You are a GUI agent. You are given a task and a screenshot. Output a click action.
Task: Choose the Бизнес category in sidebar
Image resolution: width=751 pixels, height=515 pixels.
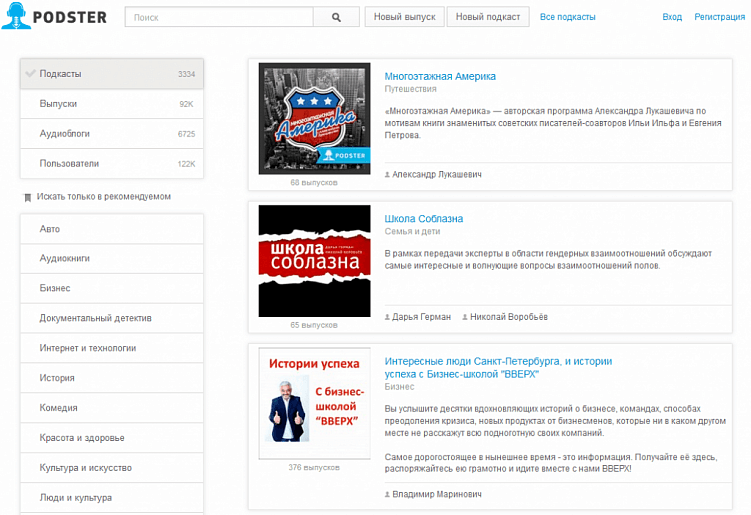pos(112,288)
